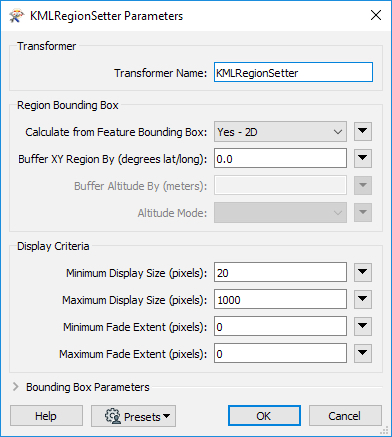
Task: Click the FME transformer icon in the title bar
Action: tap(17, 16)
